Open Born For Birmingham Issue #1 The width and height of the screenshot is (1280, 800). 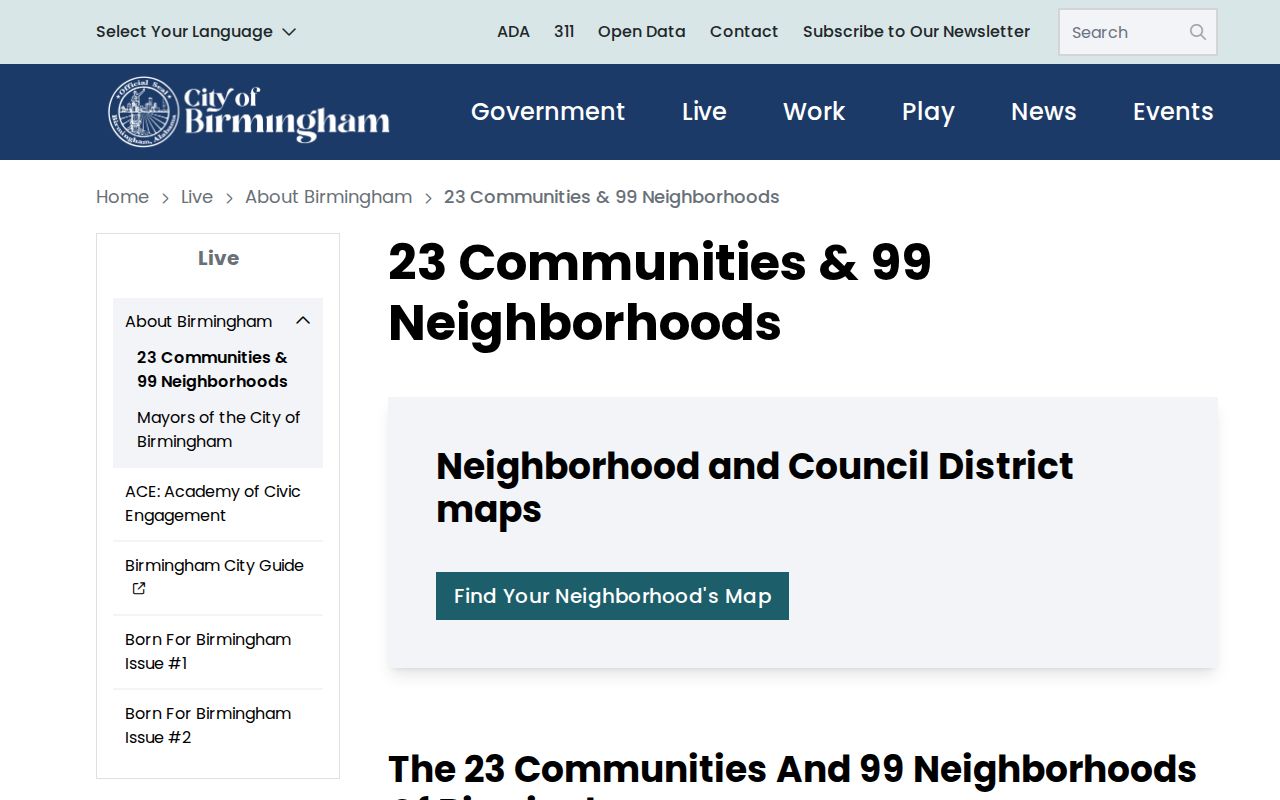(x=208, y=651)
